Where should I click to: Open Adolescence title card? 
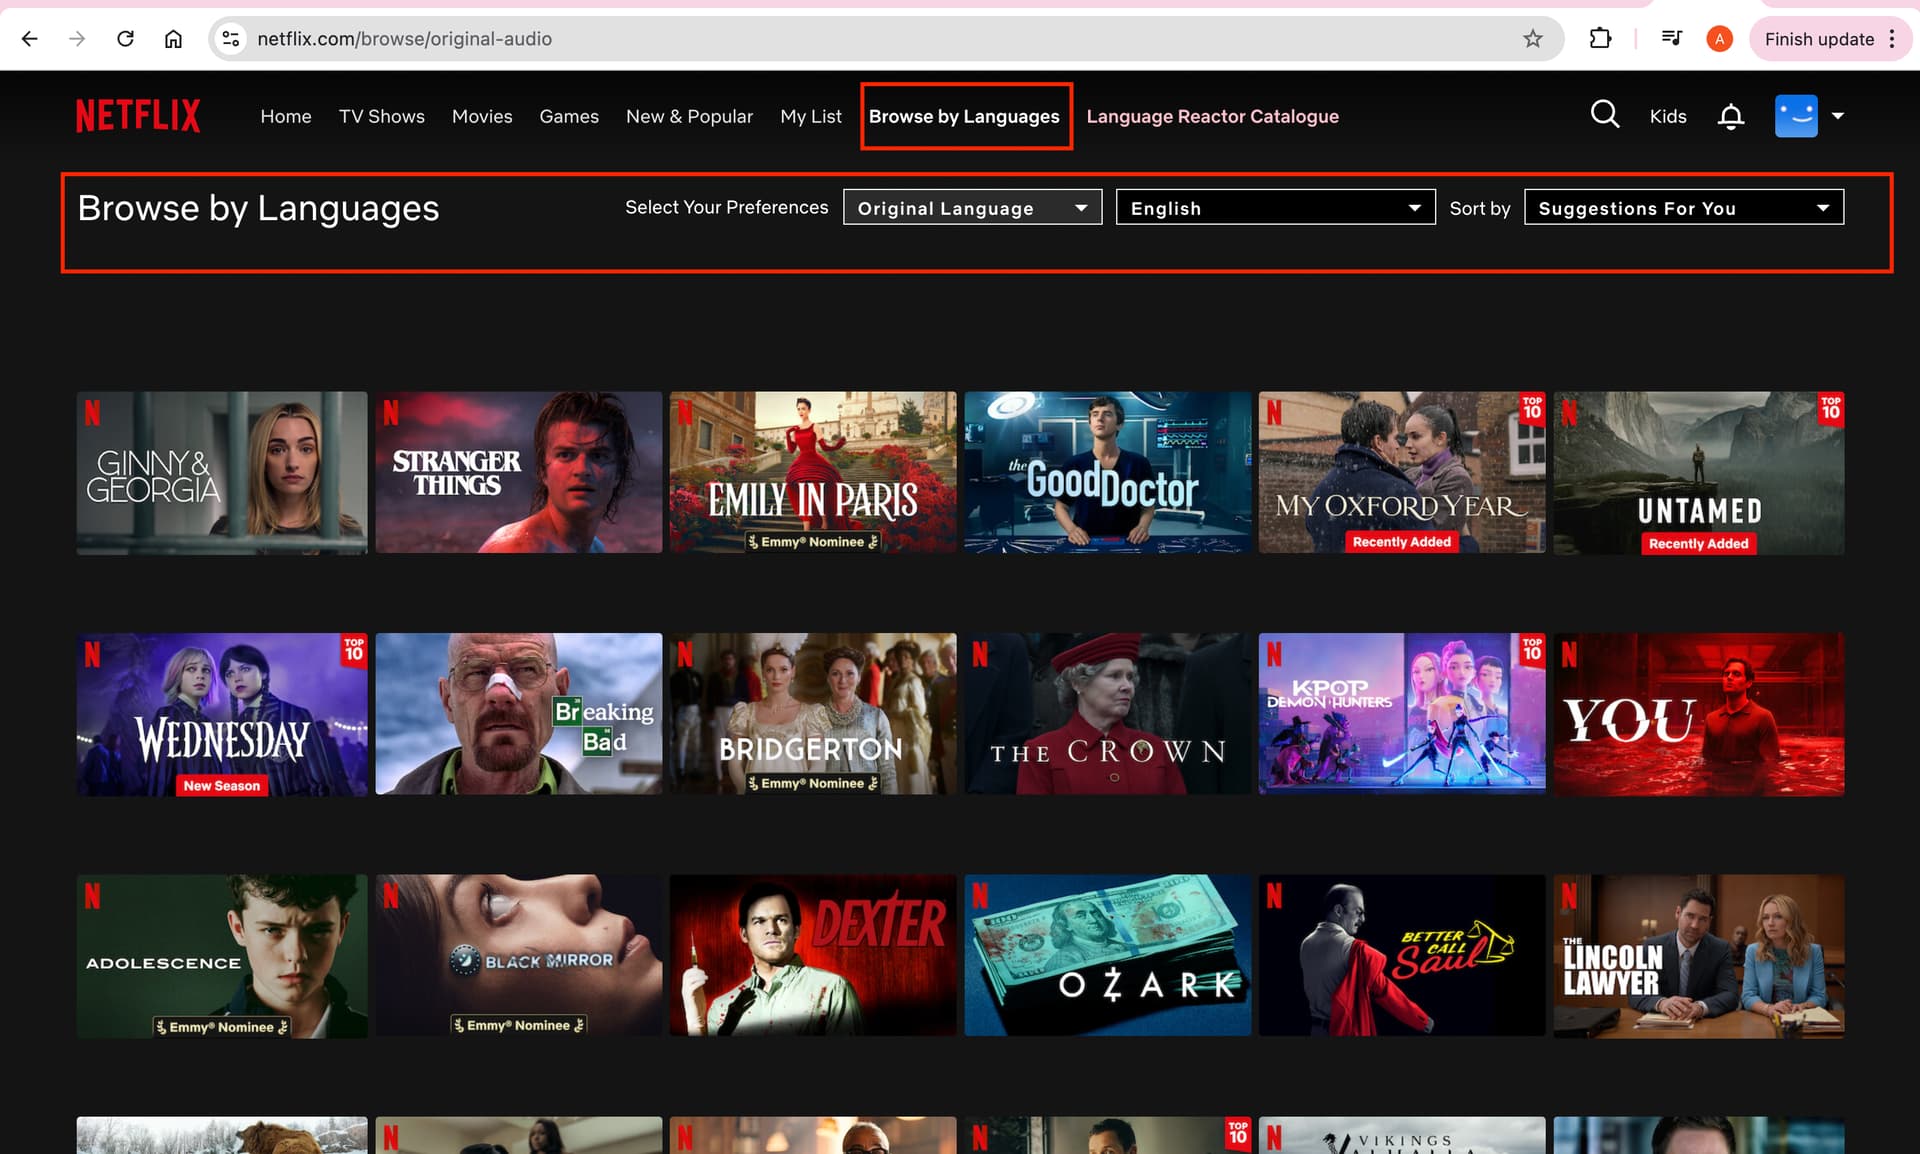222,956
